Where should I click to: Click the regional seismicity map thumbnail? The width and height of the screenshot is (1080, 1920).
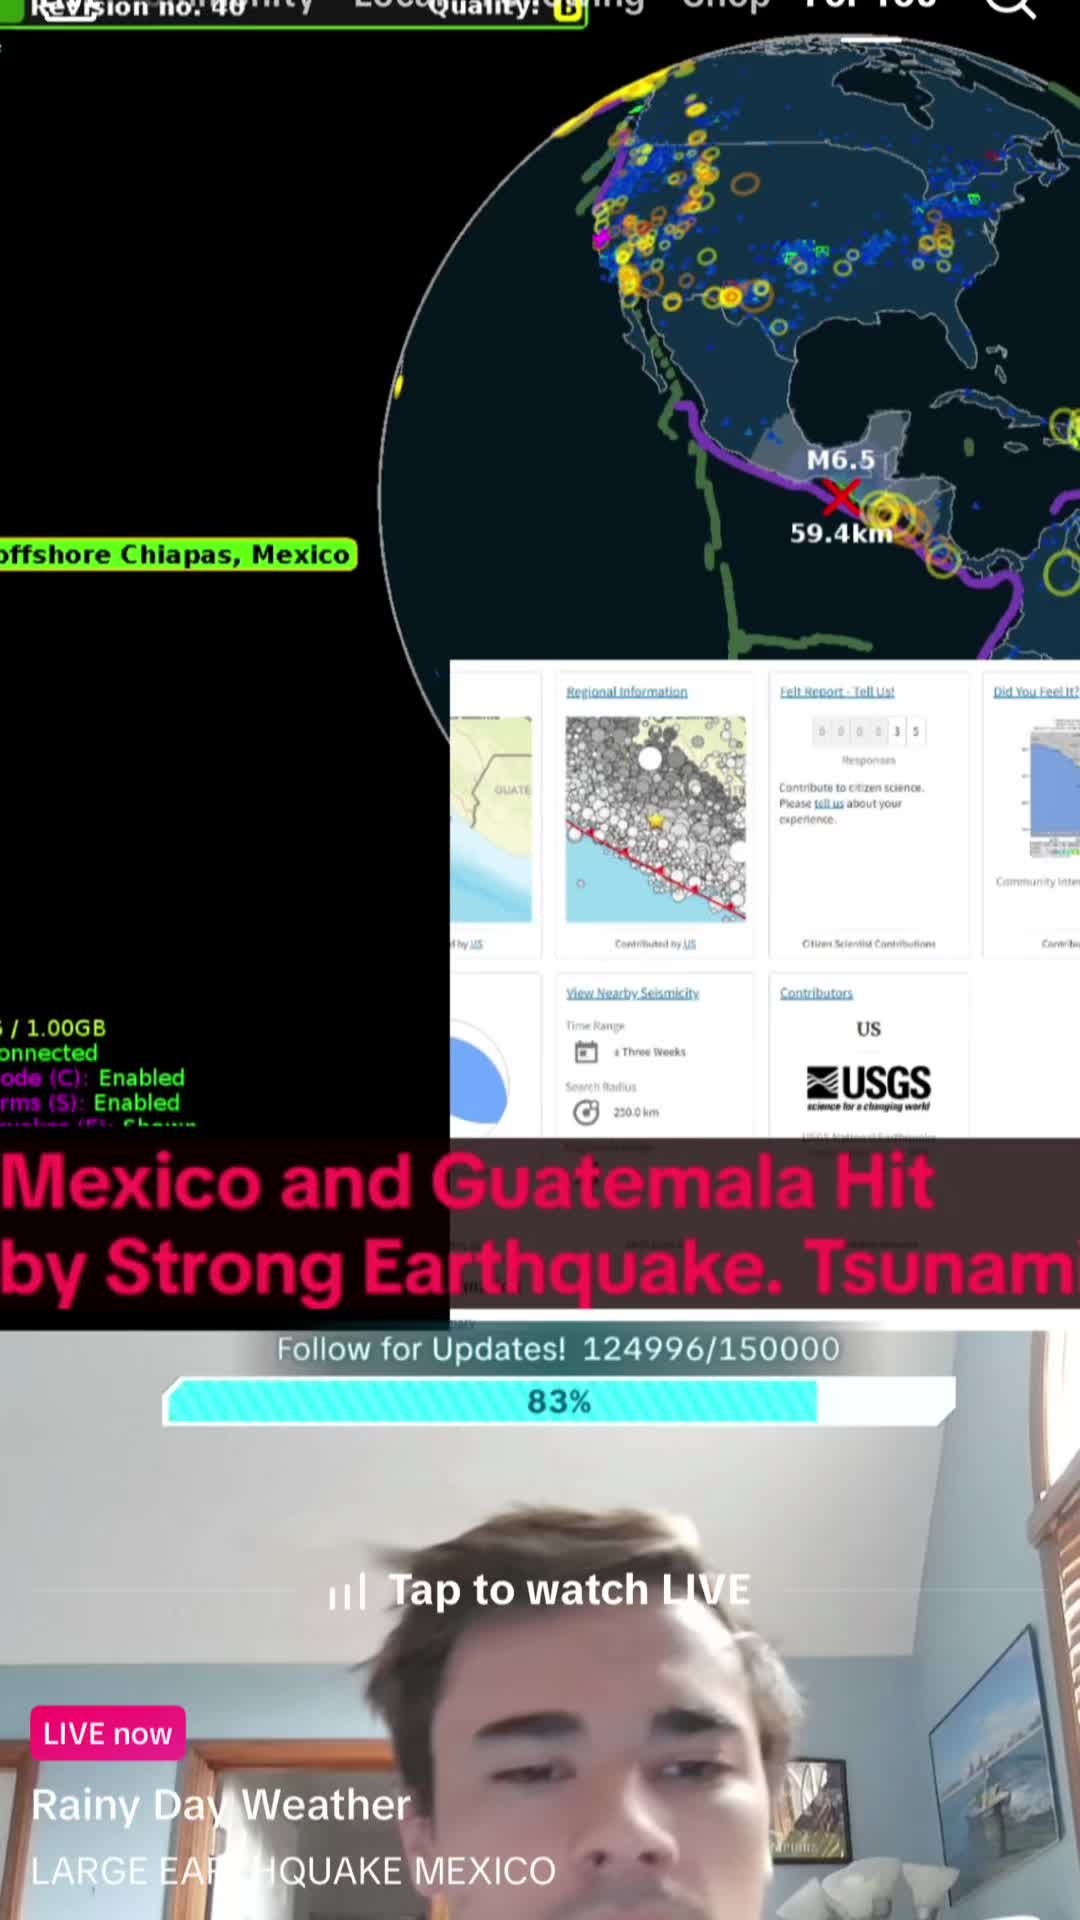pyautogui.click(x=656, y=819)
